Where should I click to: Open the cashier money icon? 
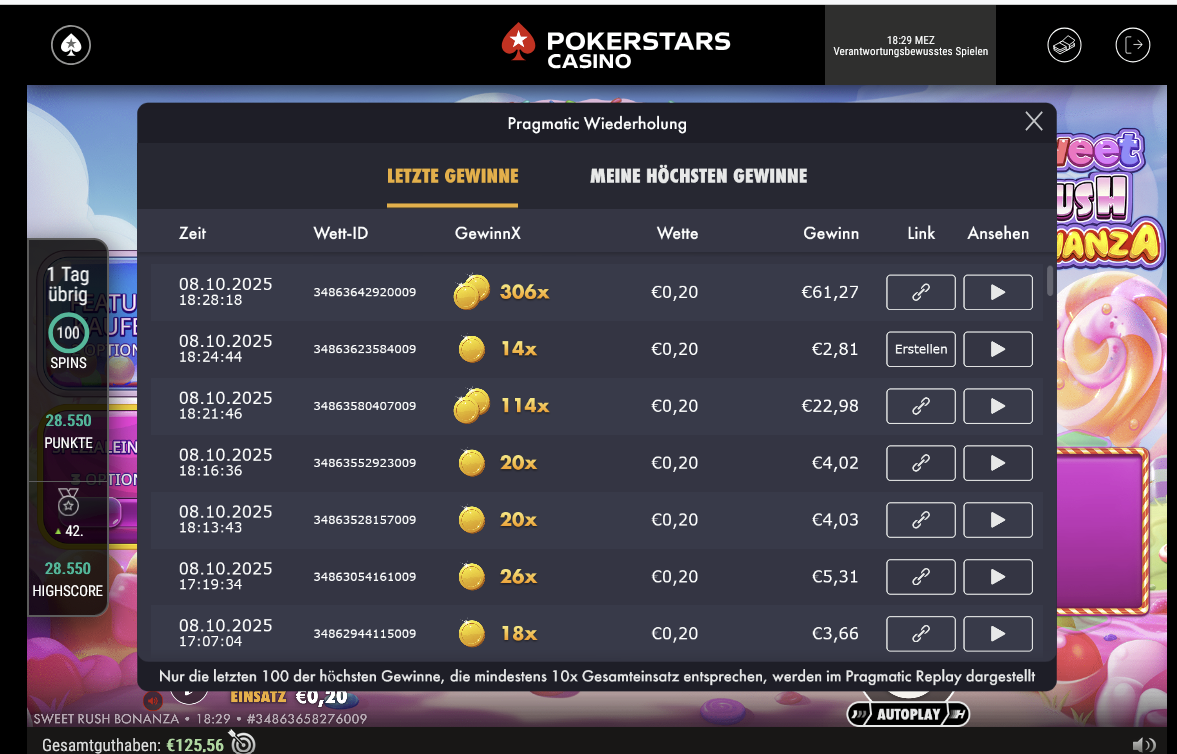[1064, 45]
